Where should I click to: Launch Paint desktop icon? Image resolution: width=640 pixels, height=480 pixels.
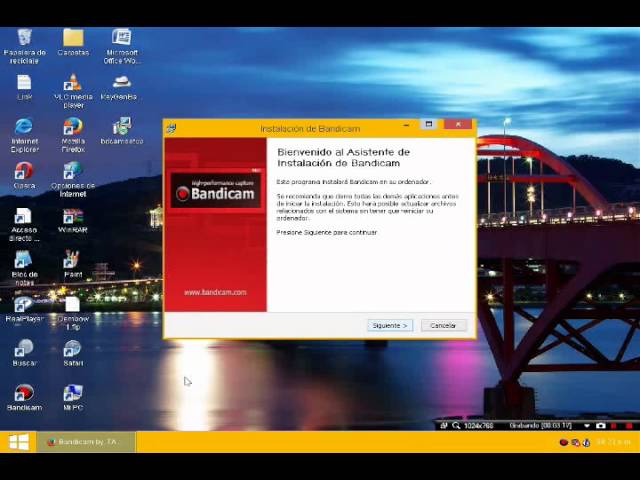pyautogui.click(x=73, y=264)
